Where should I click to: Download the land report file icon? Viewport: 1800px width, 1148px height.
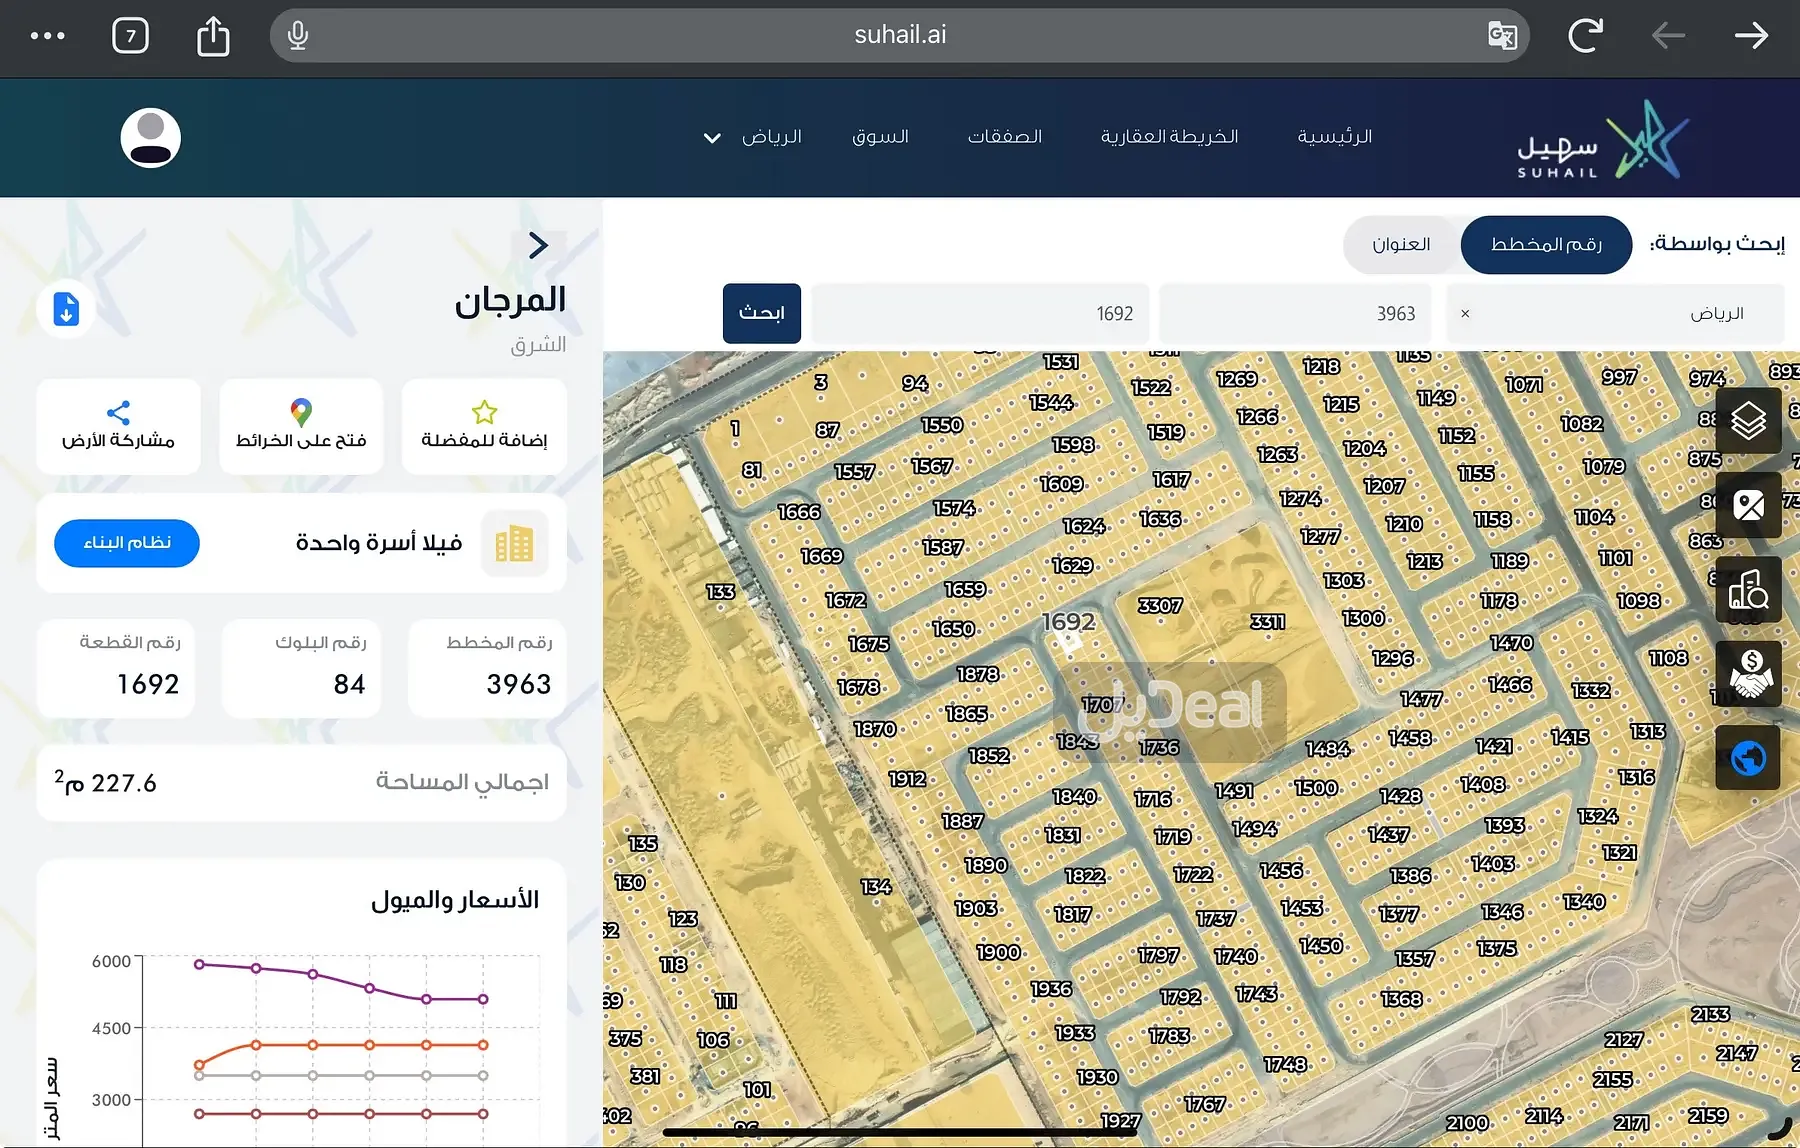click(66, 309)
